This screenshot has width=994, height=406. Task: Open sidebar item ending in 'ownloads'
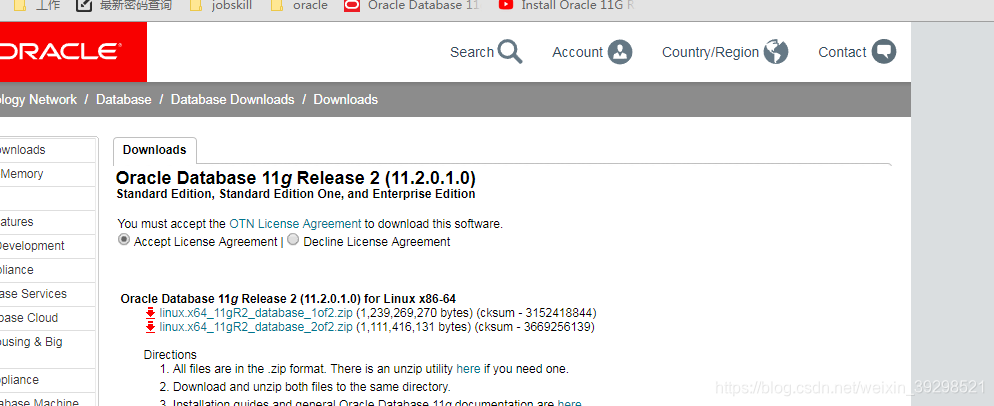point(23,150)
